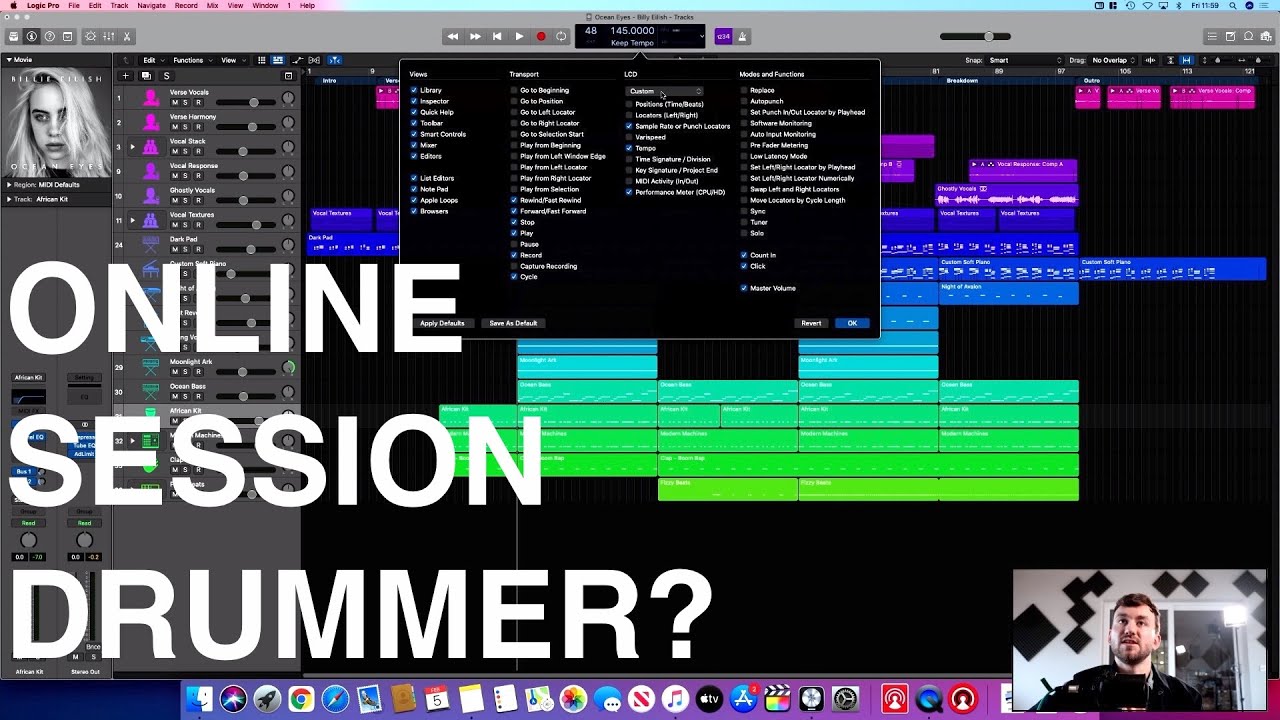Toggle the Cycle mode button
This screenshot has width=1280, height=720.
[562, 36]
